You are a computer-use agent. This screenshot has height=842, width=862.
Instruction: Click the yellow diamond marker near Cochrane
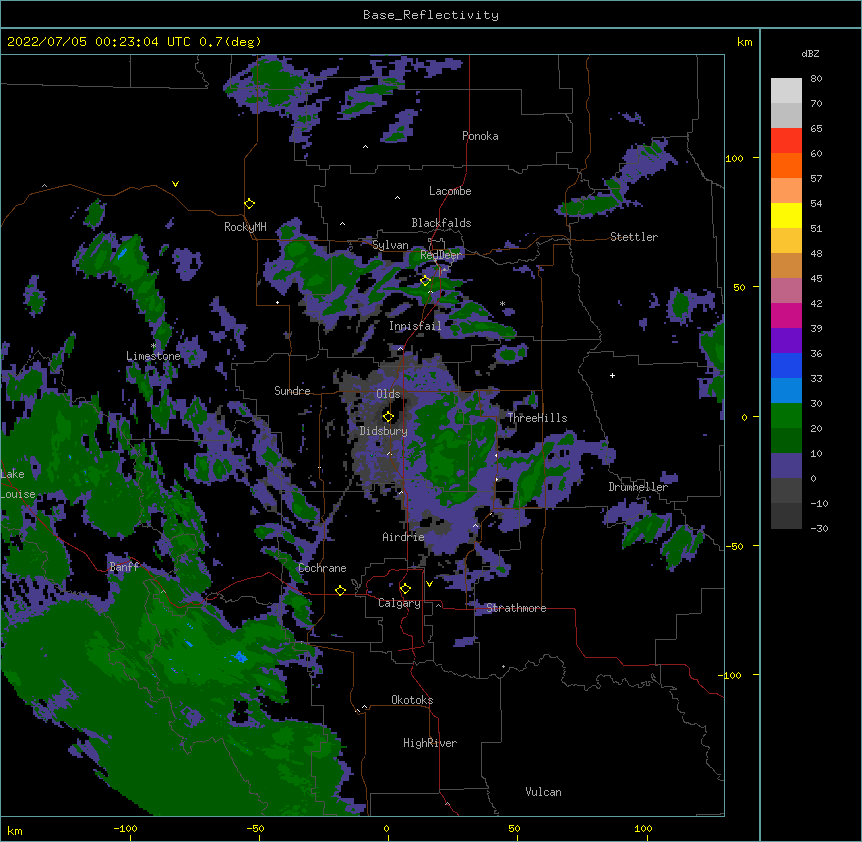pyautogui.click(x=340, y=590)
